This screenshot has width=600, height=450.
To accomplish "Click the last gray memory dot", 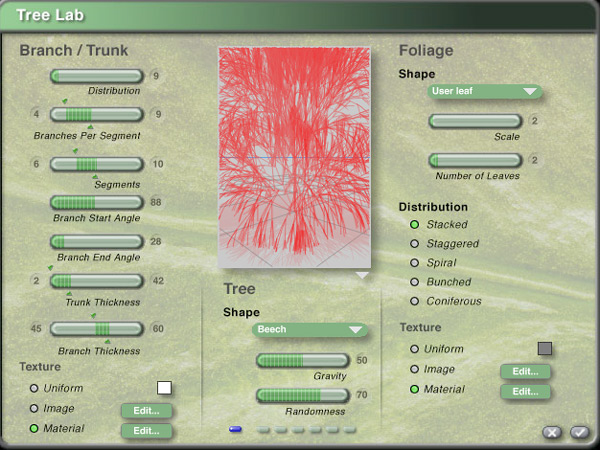I will [x=349, y=430].
